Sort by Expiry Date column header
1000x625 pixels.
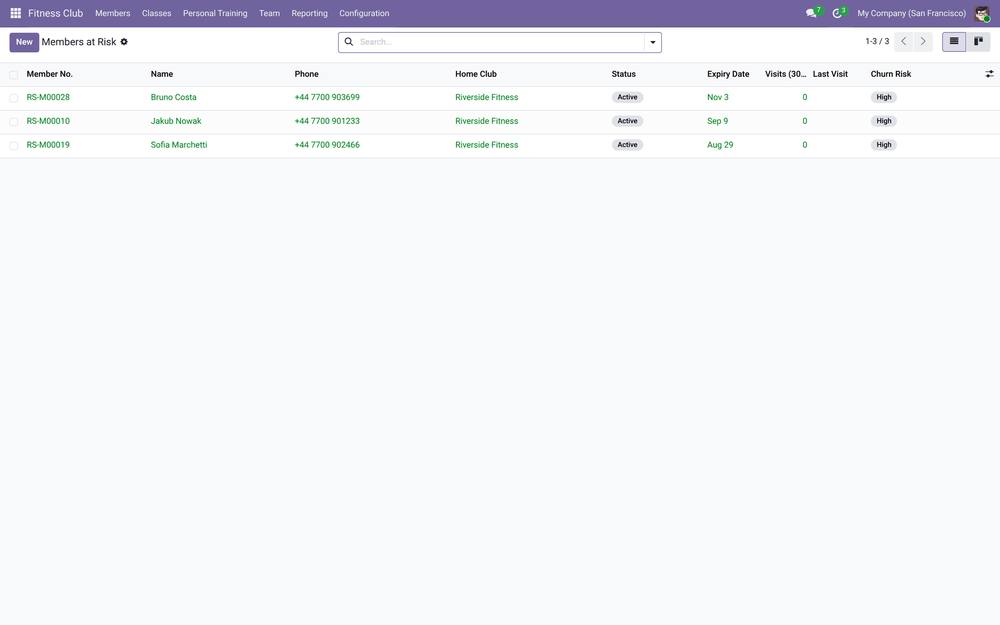(728, 74)
